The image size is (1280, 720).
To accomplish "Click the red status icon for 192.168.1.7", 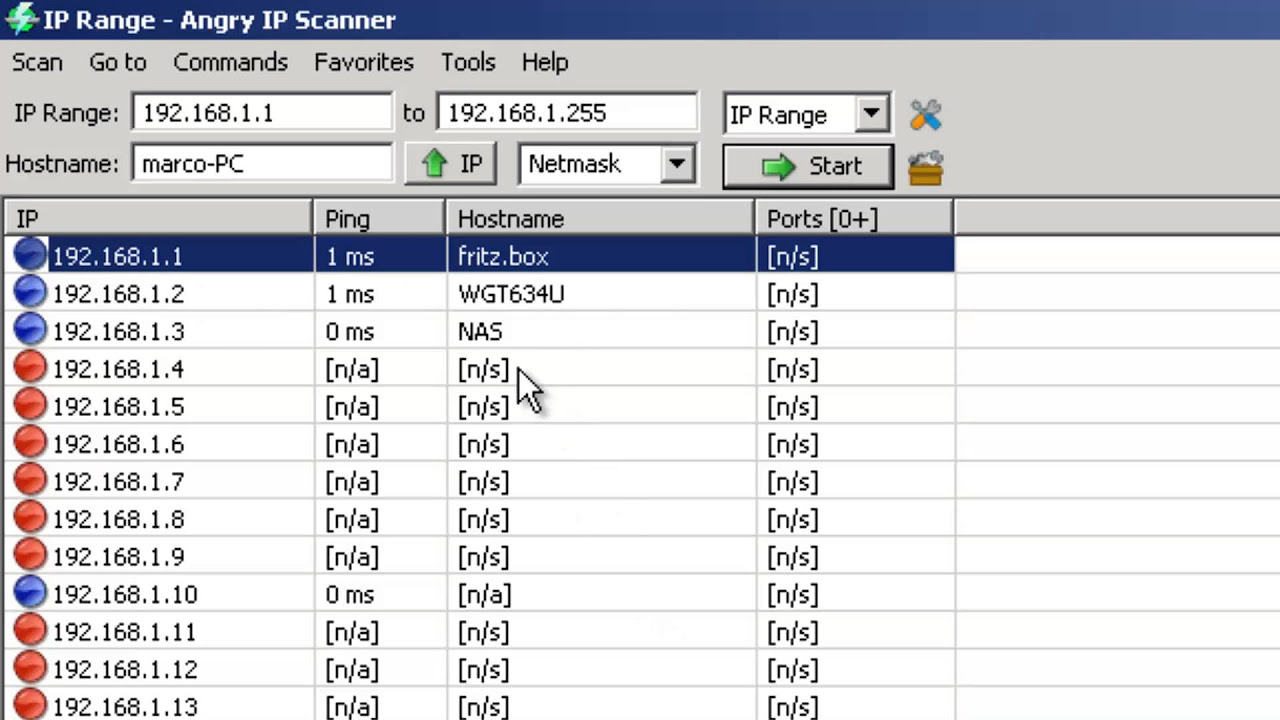I will point(30,481).
